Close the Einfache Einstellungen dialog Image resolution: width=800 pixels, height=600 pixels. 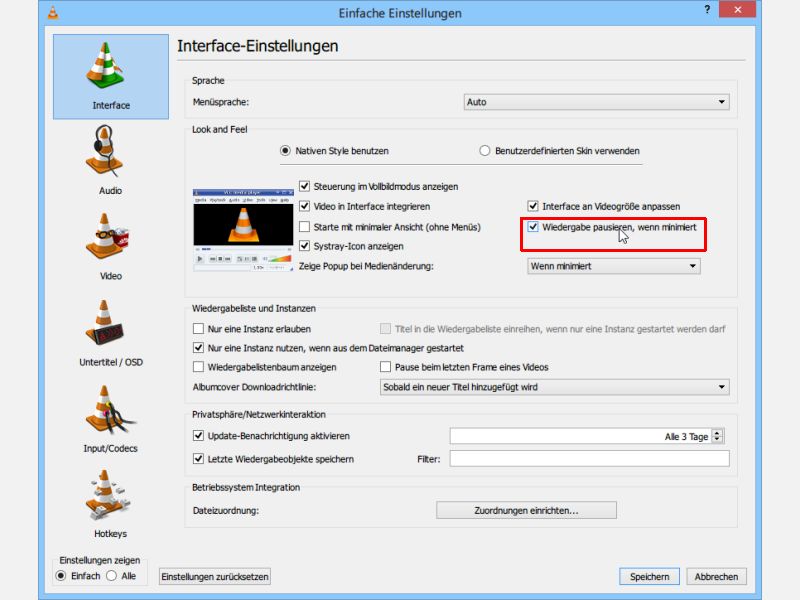(x=737, y=10)
